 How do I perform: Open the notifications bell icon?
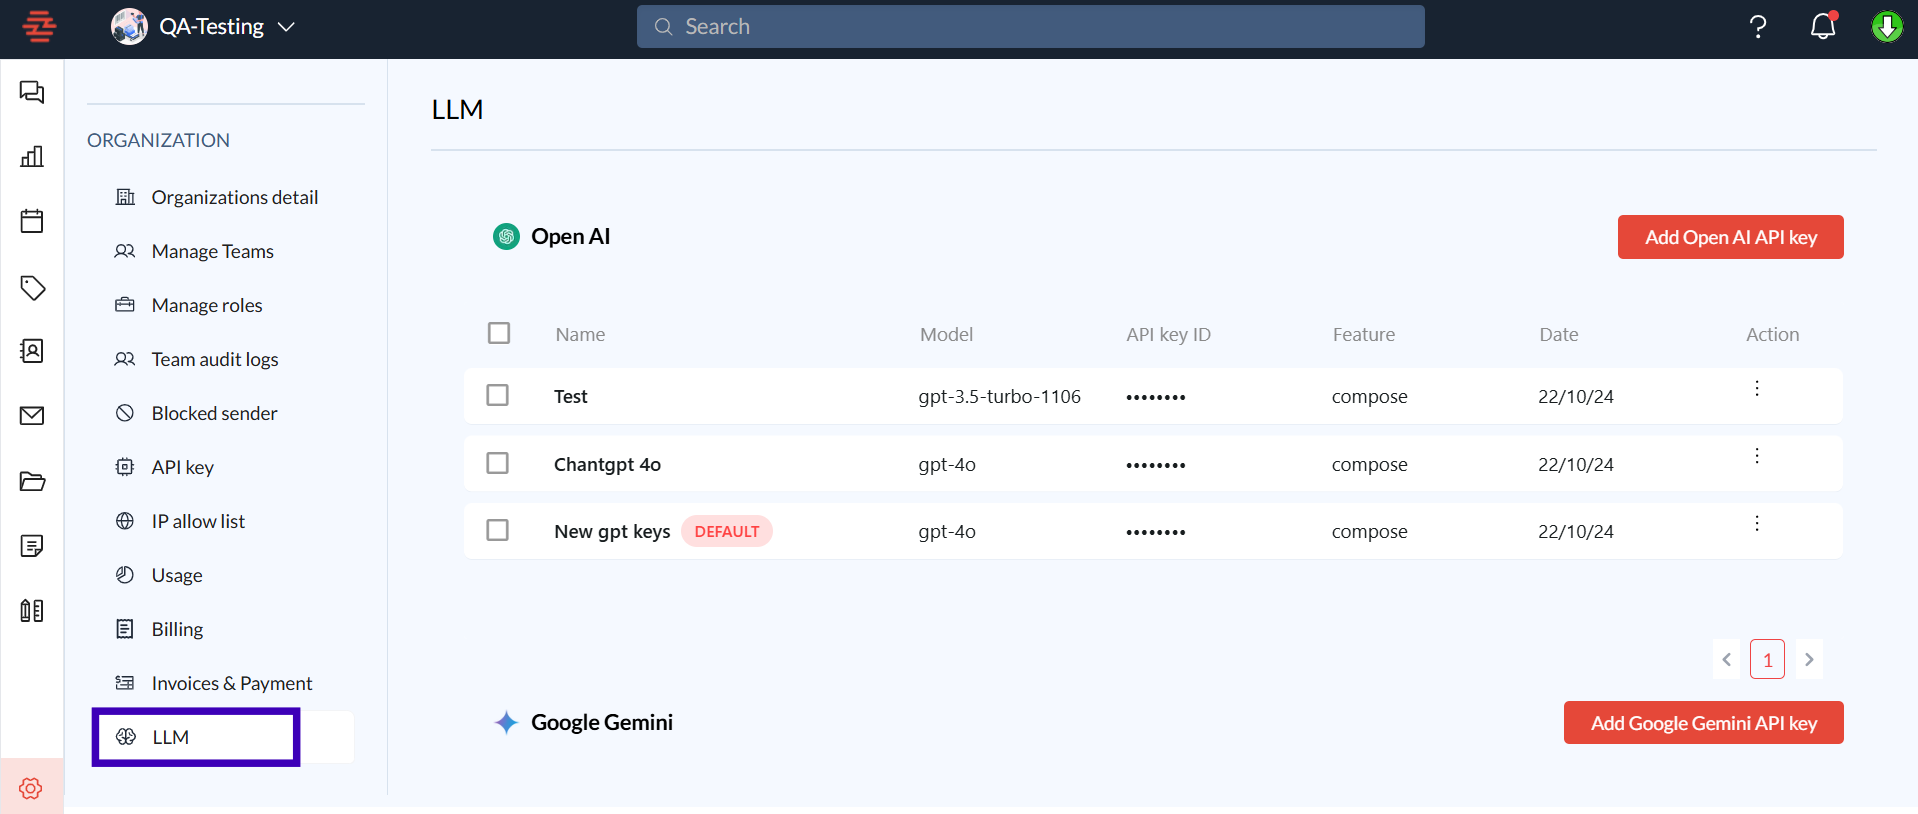(x=1822, y=27)
